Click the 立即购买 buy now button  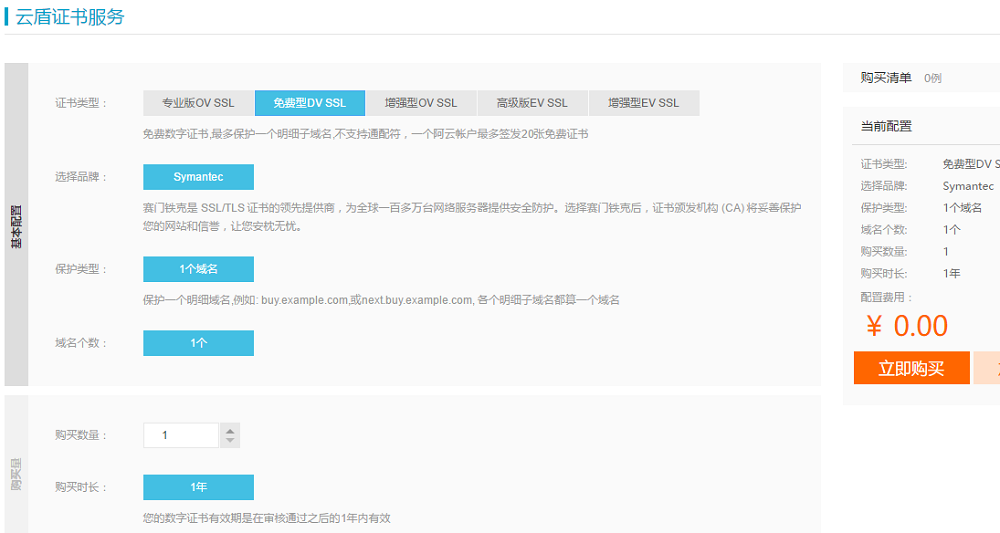pyautogui.click(x=911, y=368)
